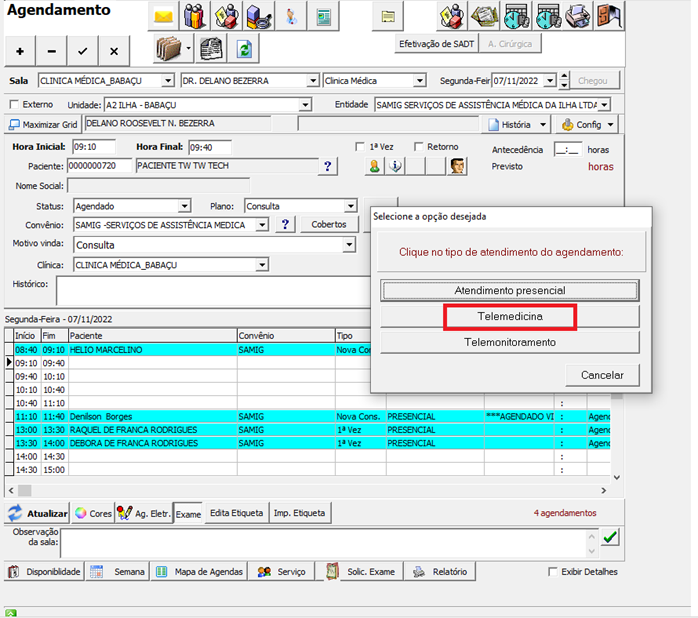Click the question mark next to Convênio

pos(285,224)
